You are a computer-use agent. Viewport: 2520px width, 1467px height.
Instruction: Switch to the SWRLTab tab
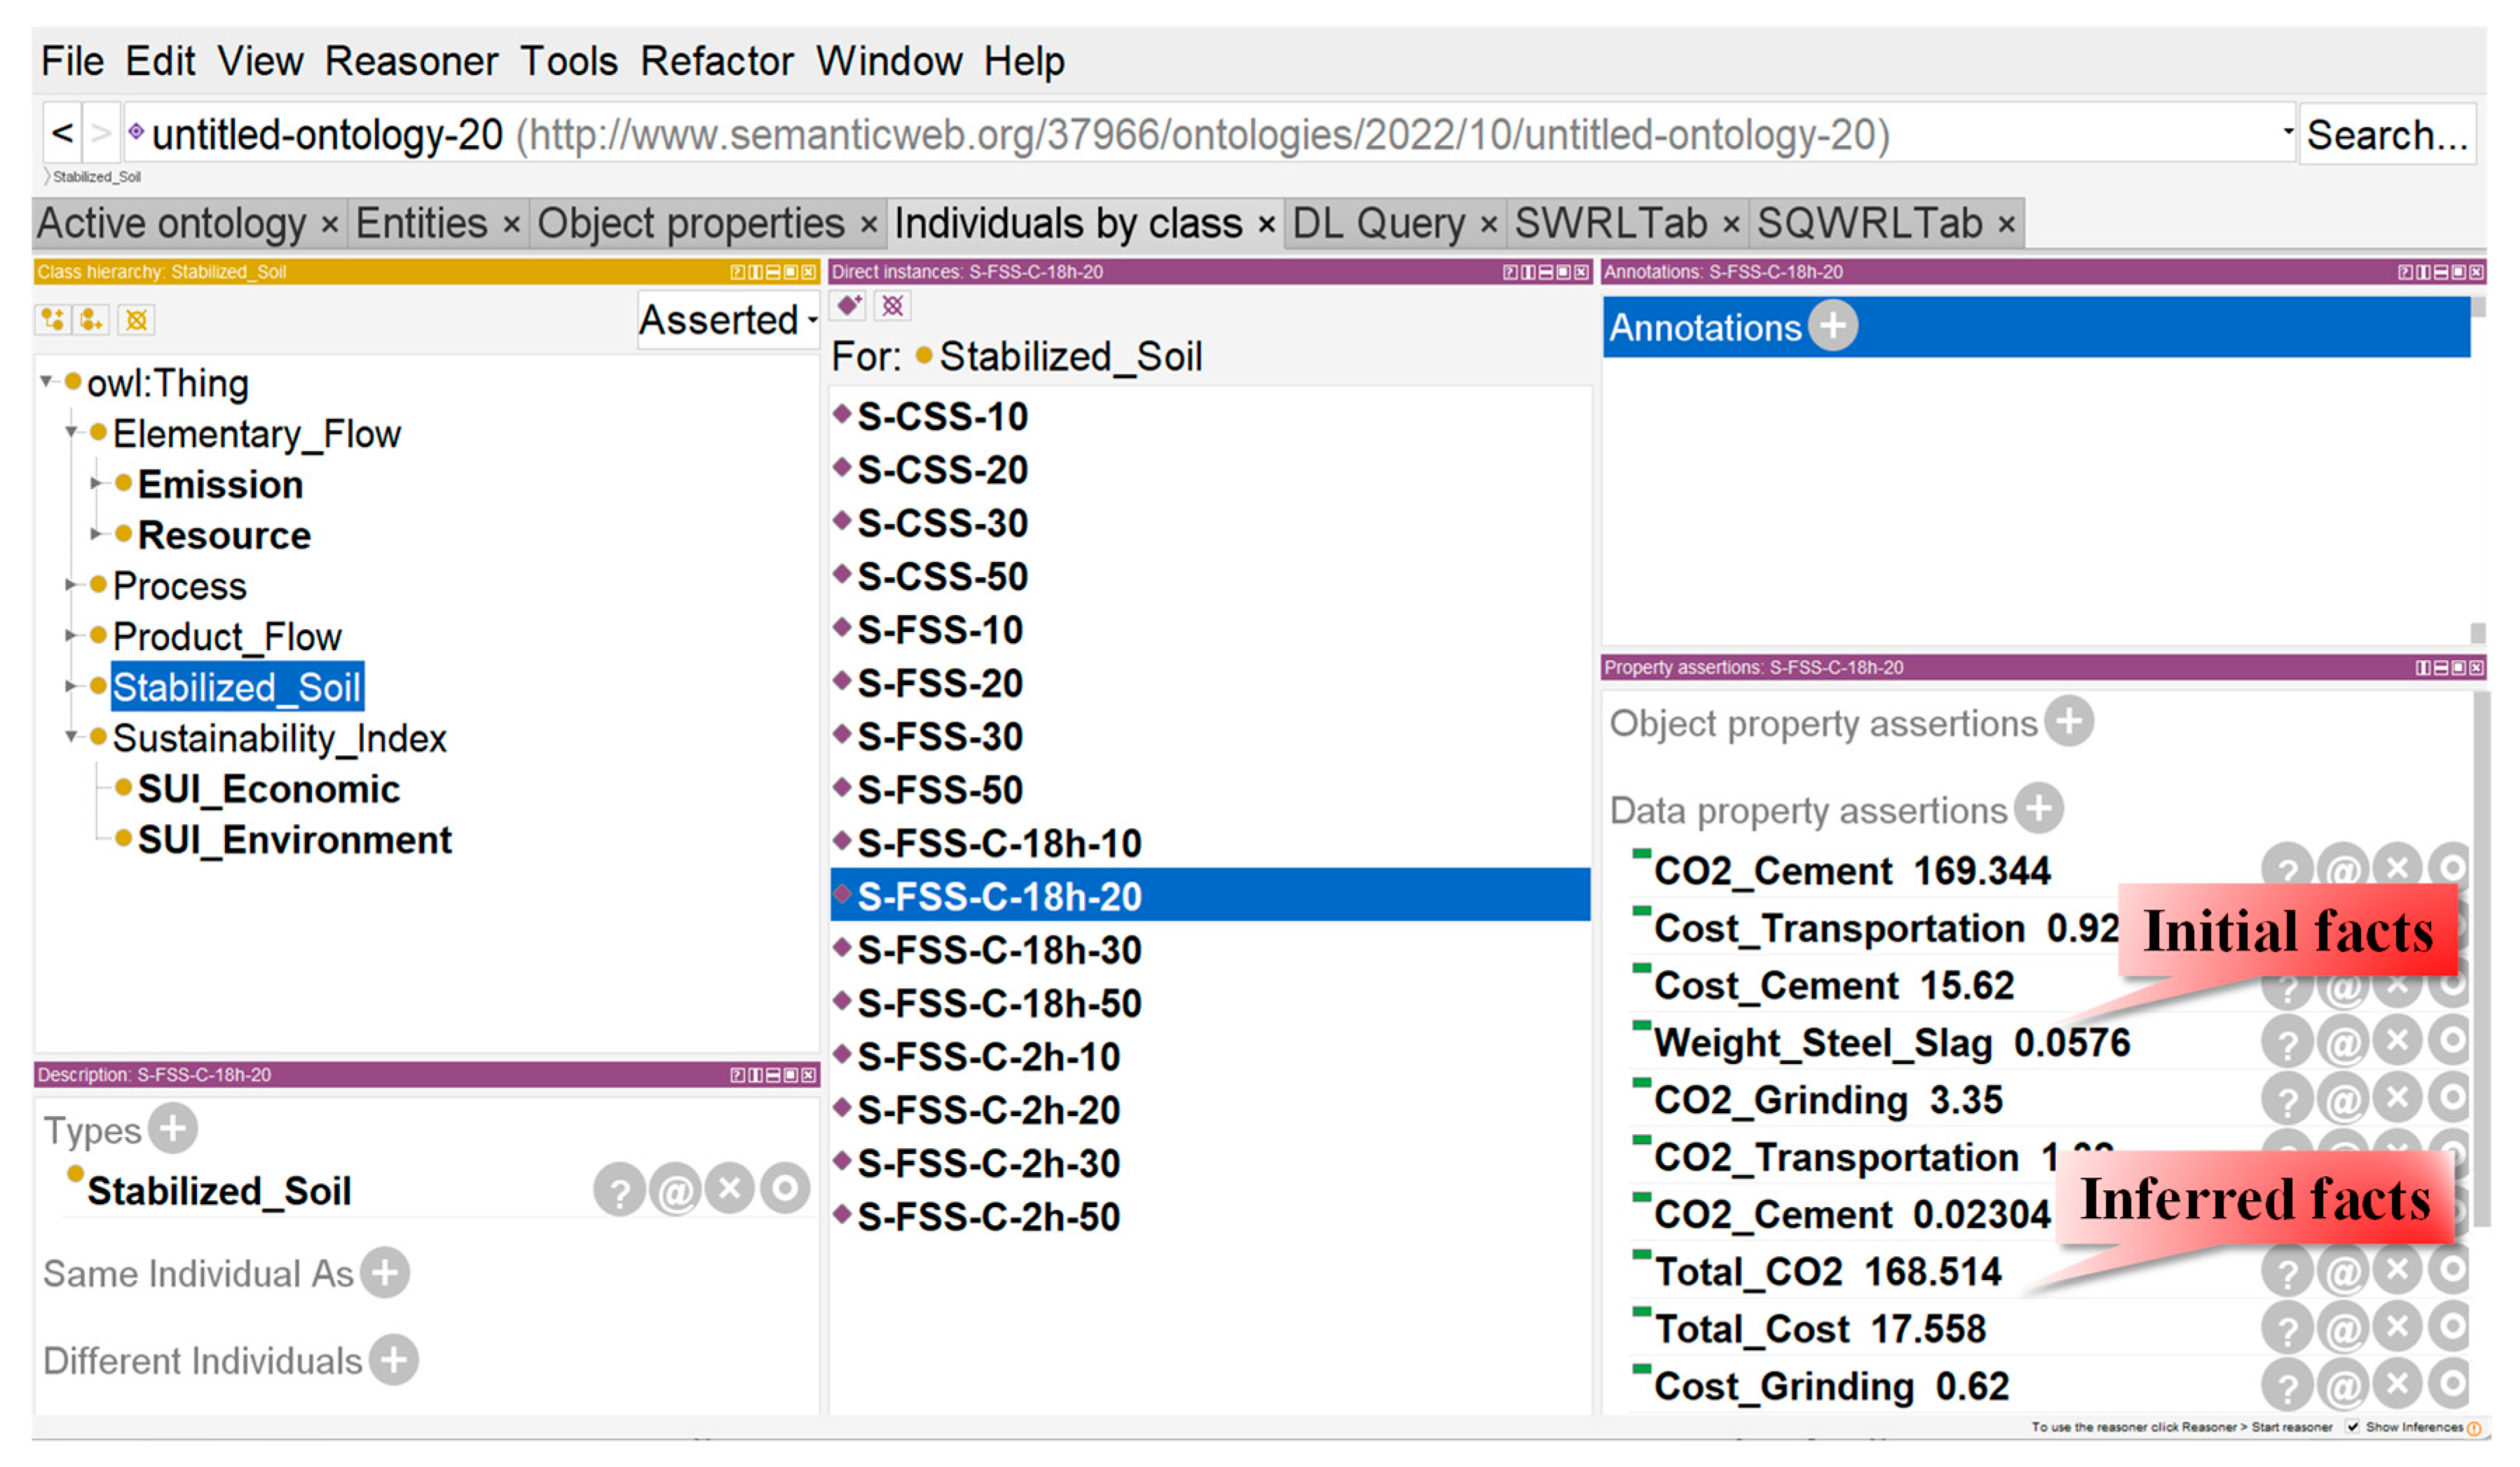point(1610,223)
